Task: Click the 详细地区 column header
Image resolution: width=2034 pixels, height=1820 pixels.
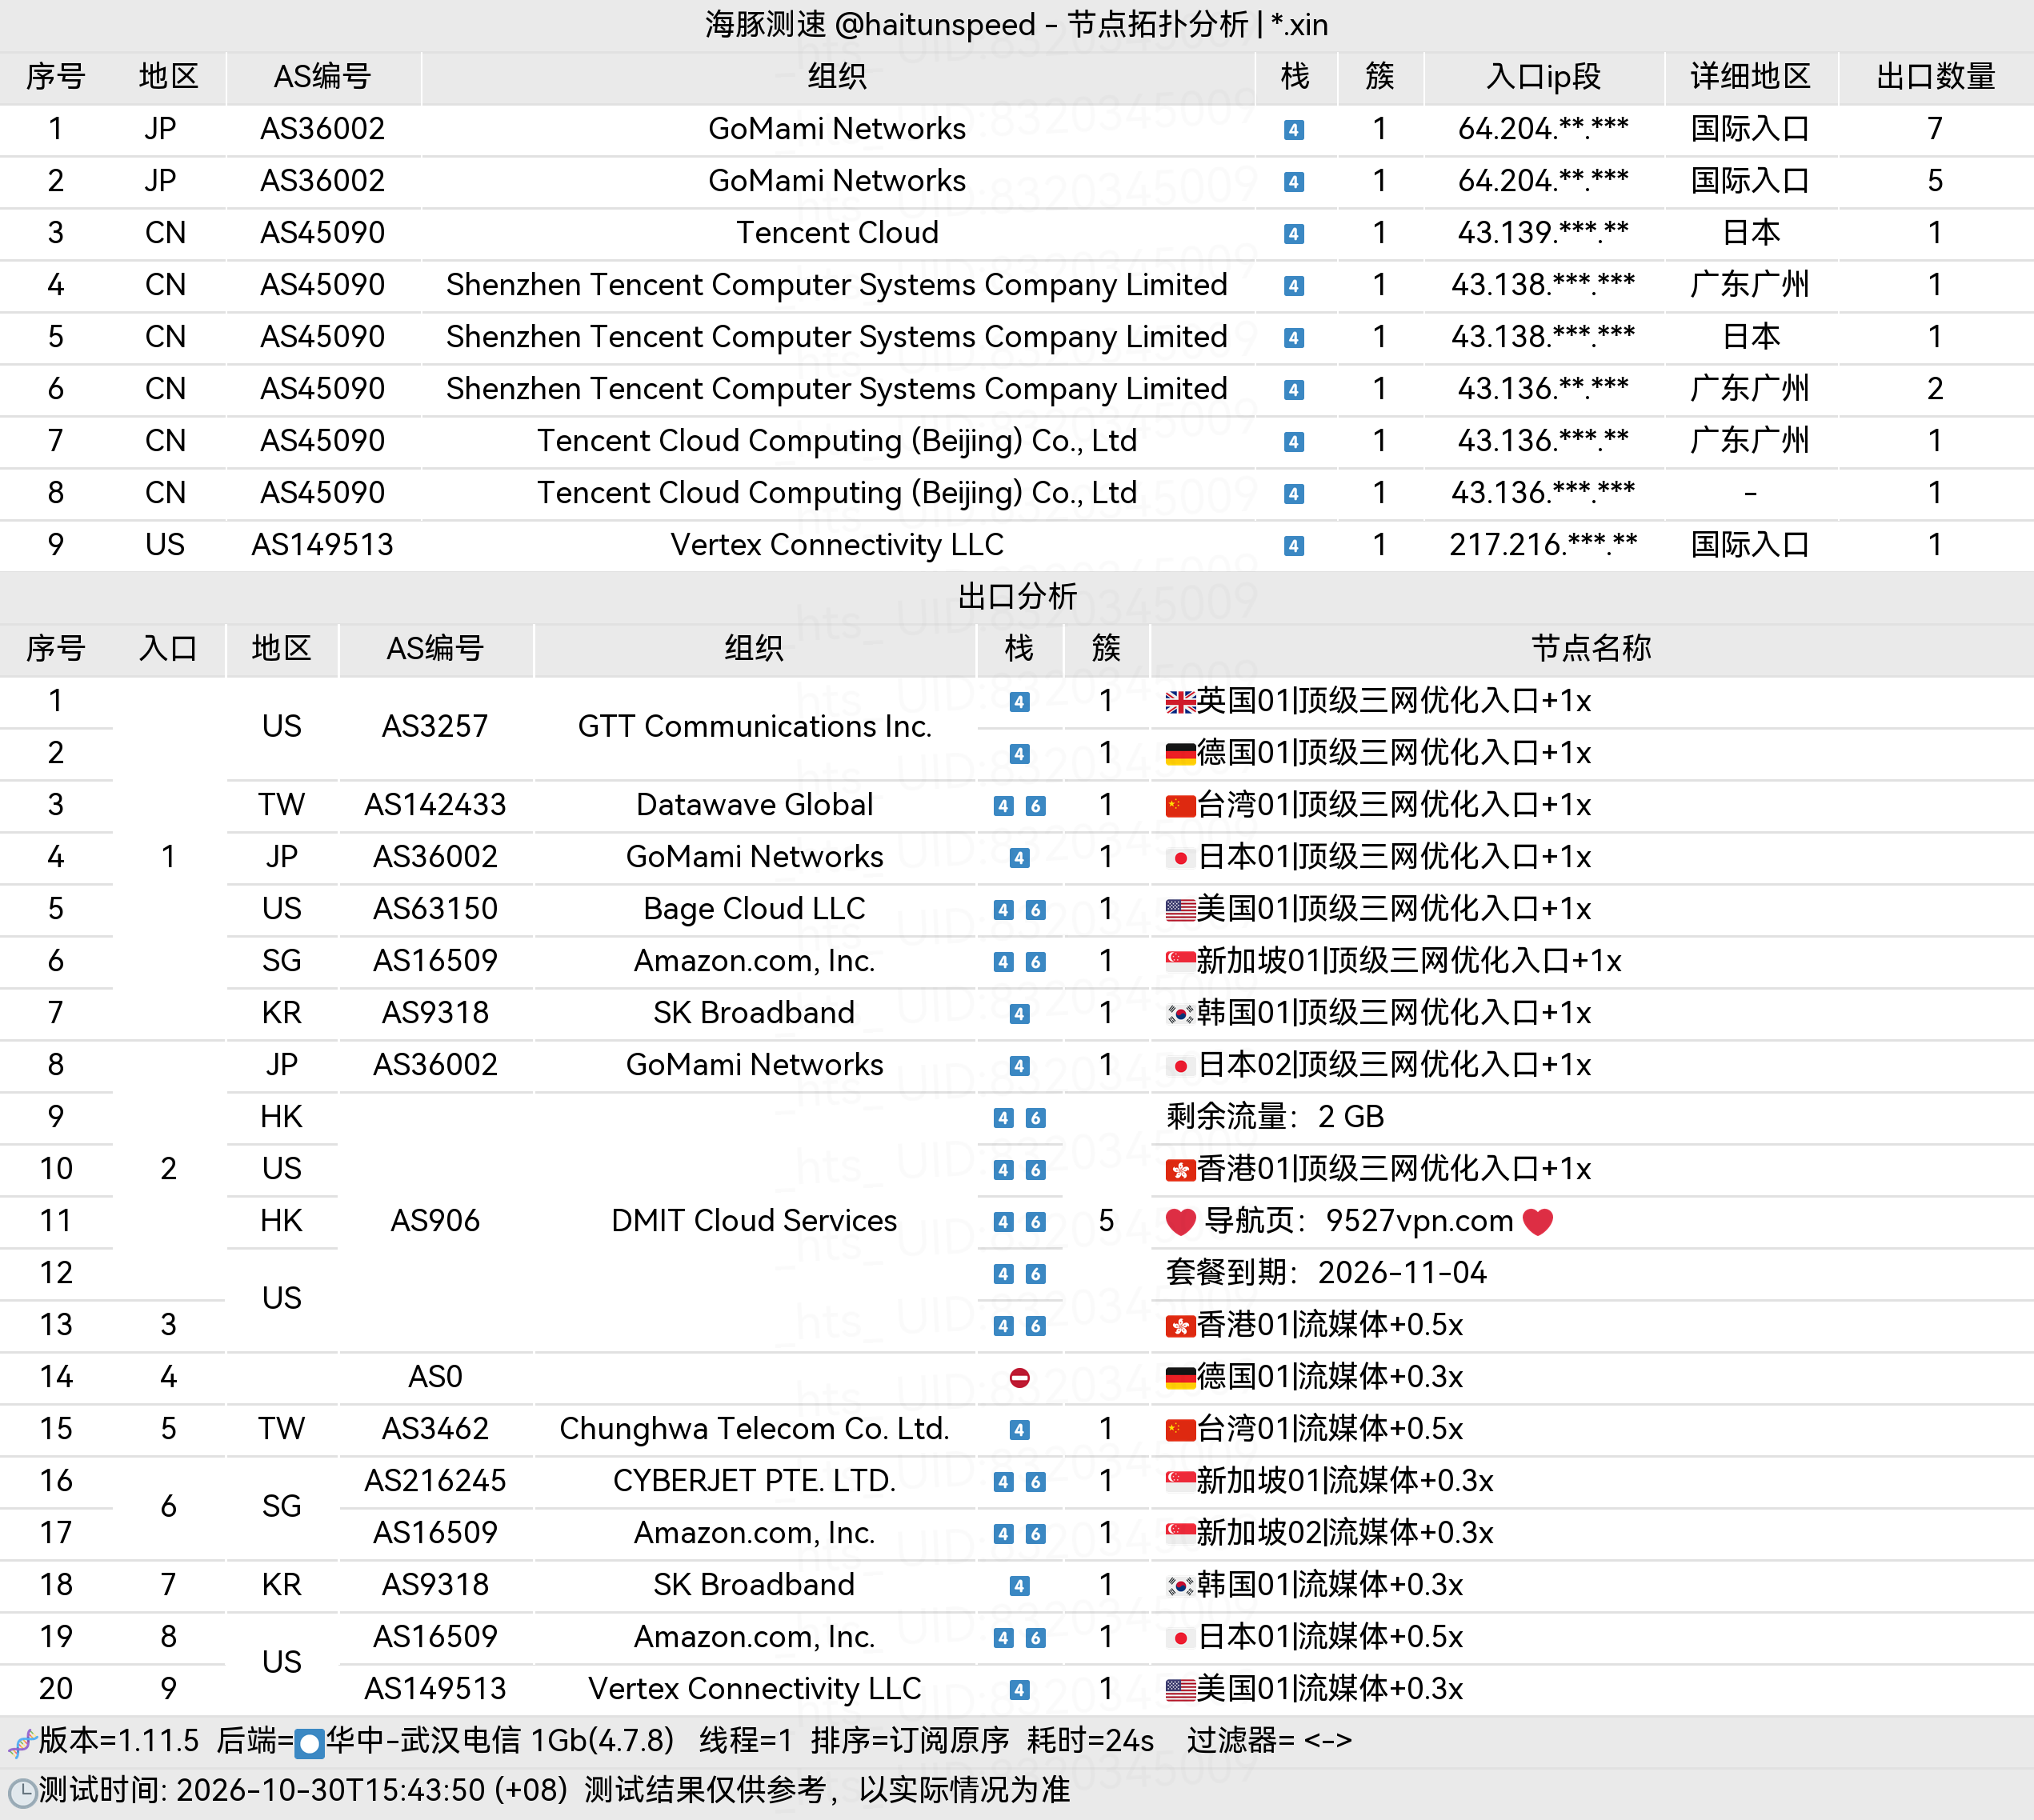Action: (x=1750, y=77)
